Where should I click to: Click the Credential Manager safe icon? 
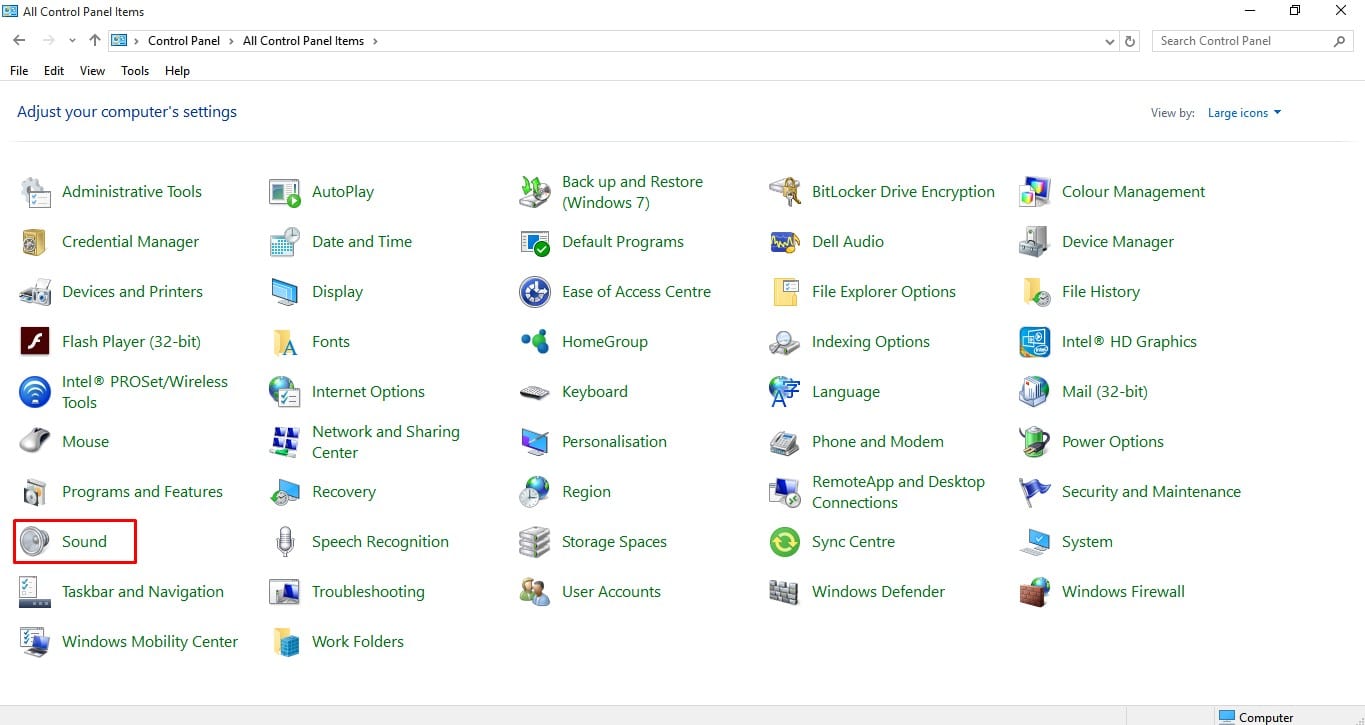click(x=35, y=242)
